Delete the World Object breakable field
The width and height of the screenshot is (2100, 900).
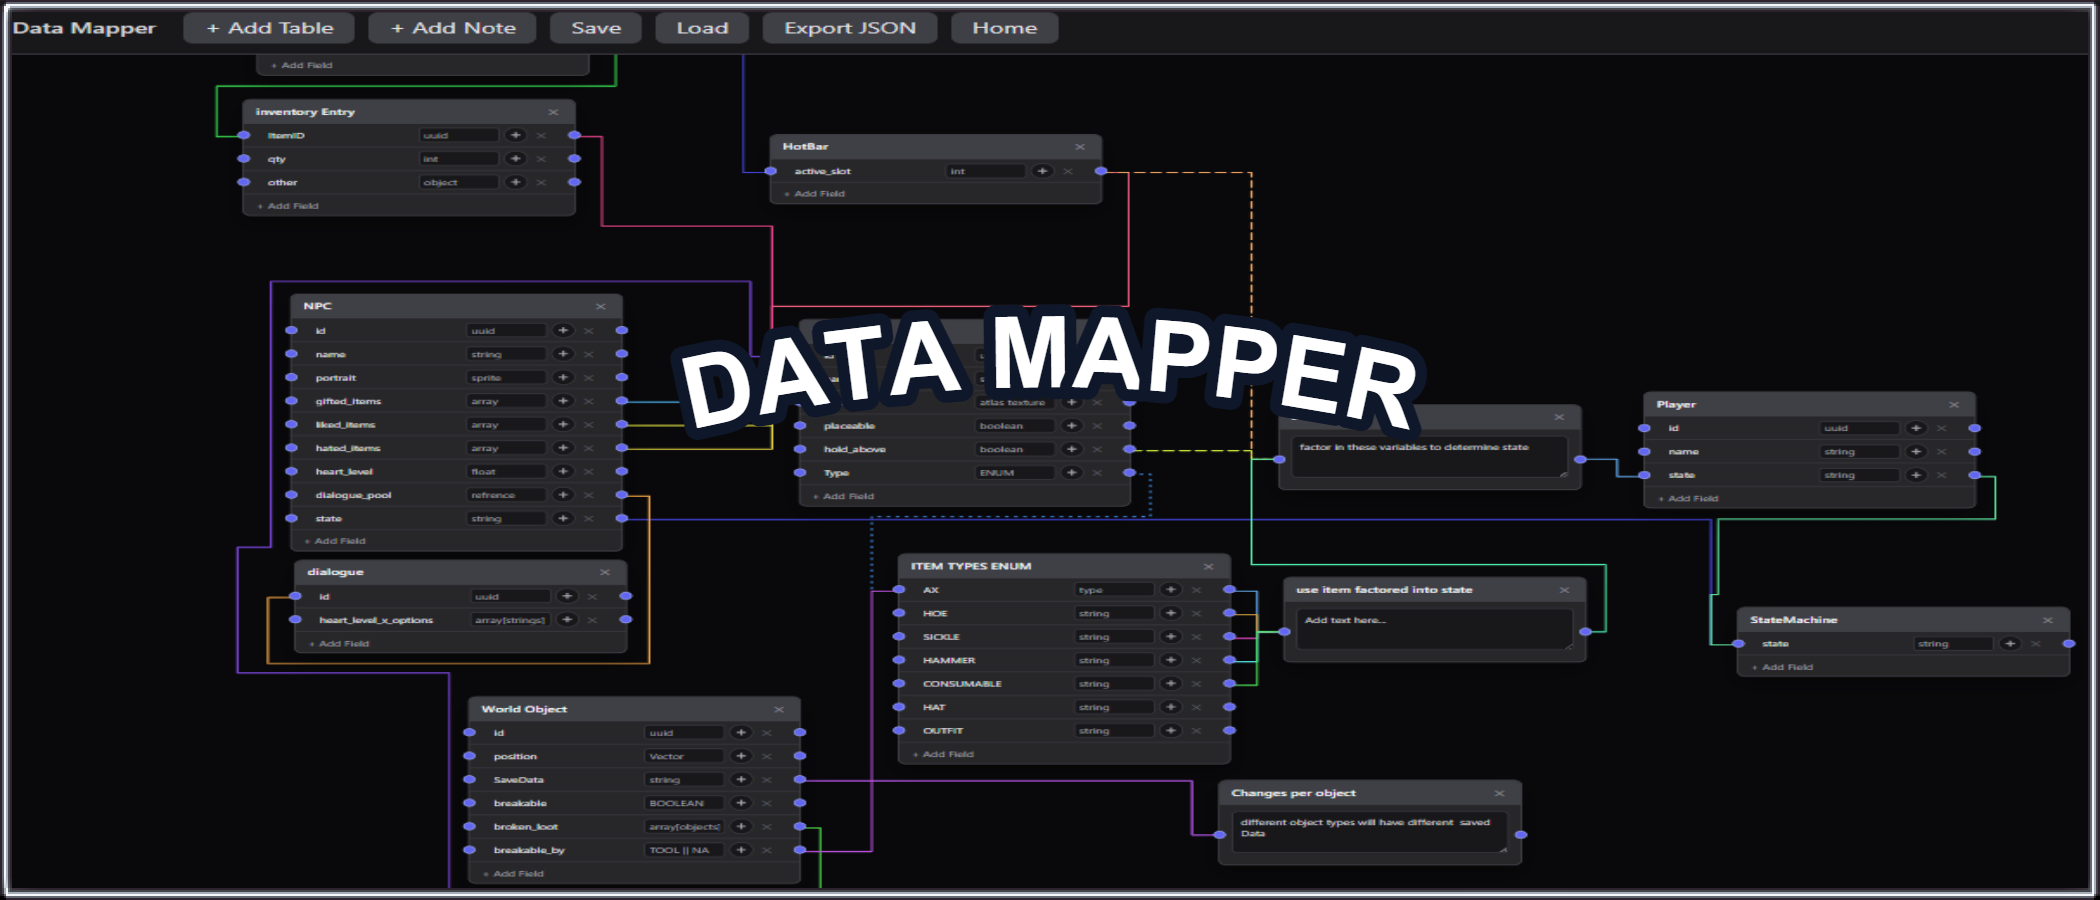point(767,803)
